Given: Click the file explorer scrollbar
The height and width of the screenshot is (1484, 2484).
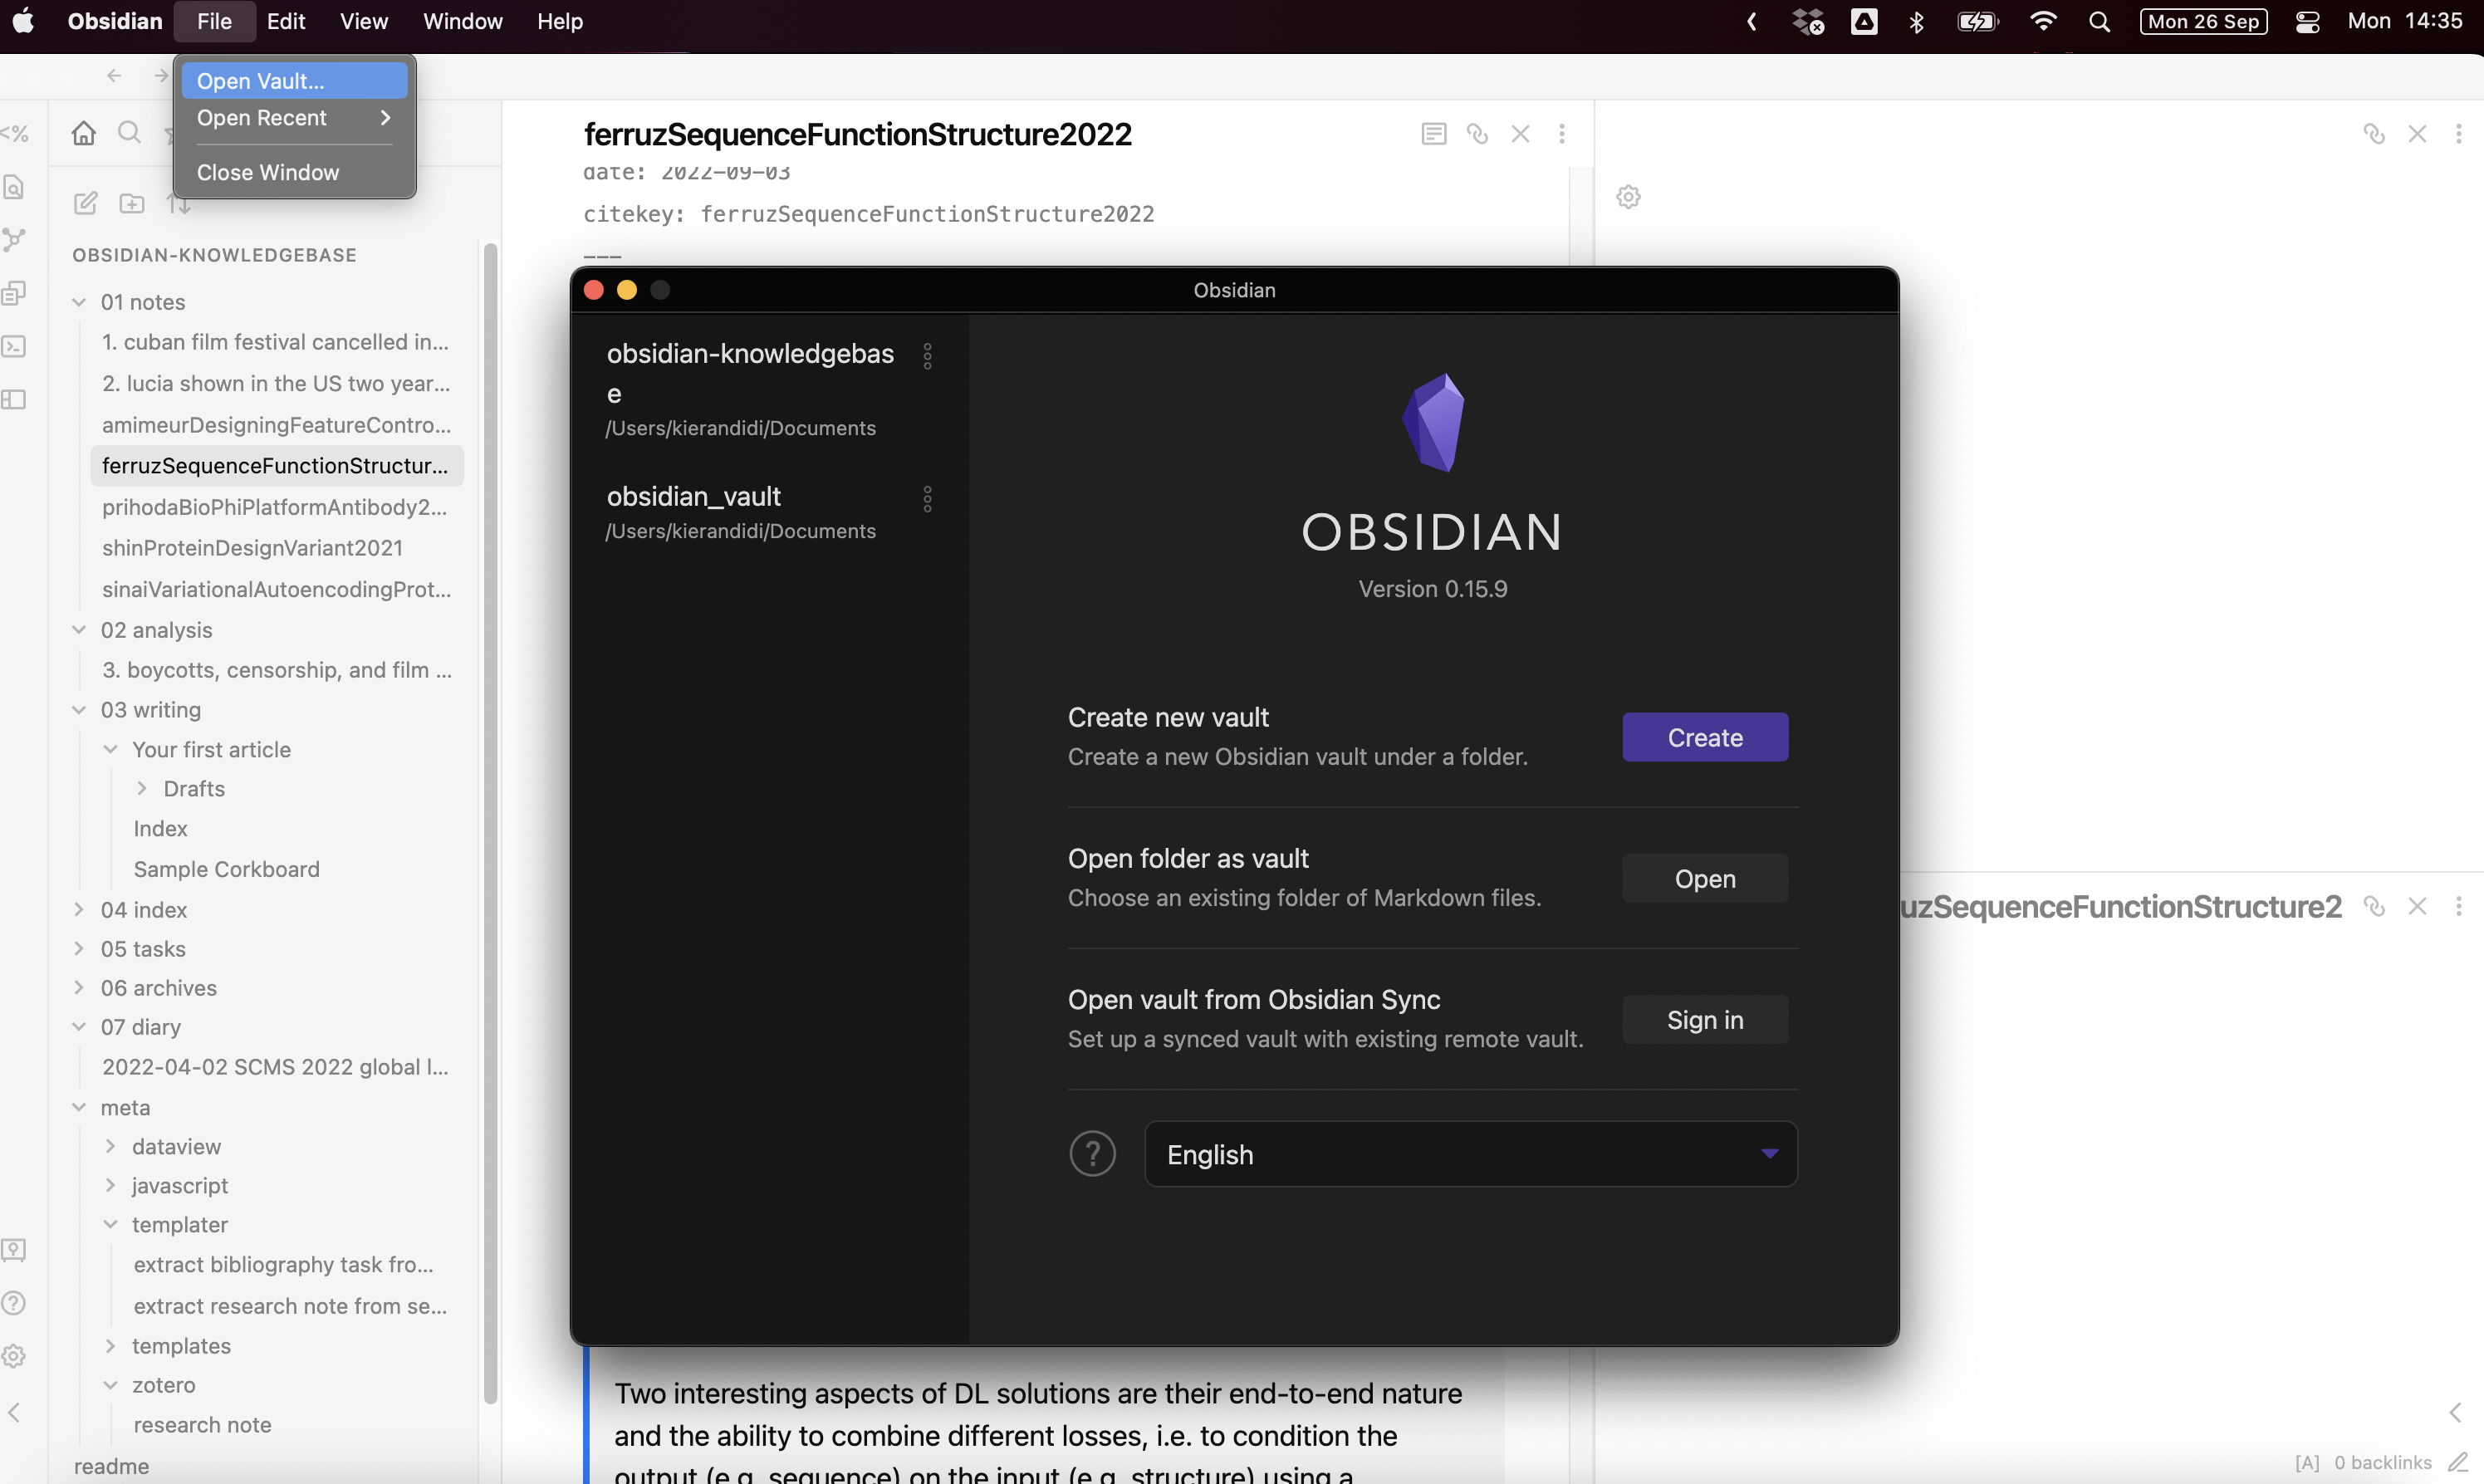Looking at the screenshot, I should pos(490,823).
